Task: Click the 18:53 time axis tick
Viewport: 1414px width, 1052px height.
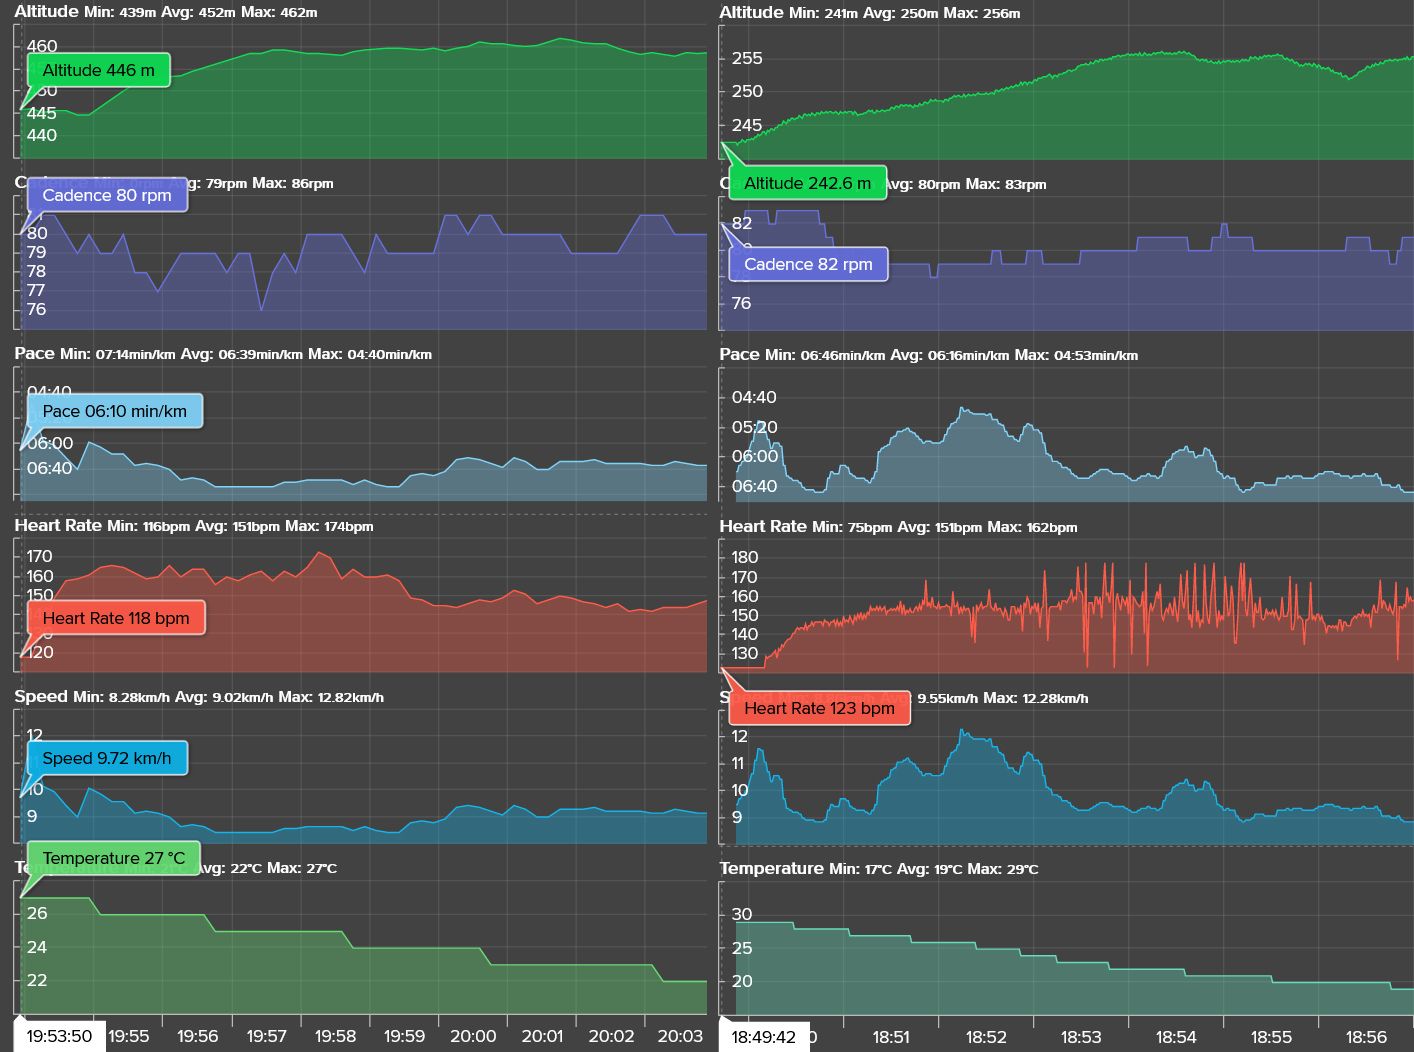Action: (x=1081, y=1037)
